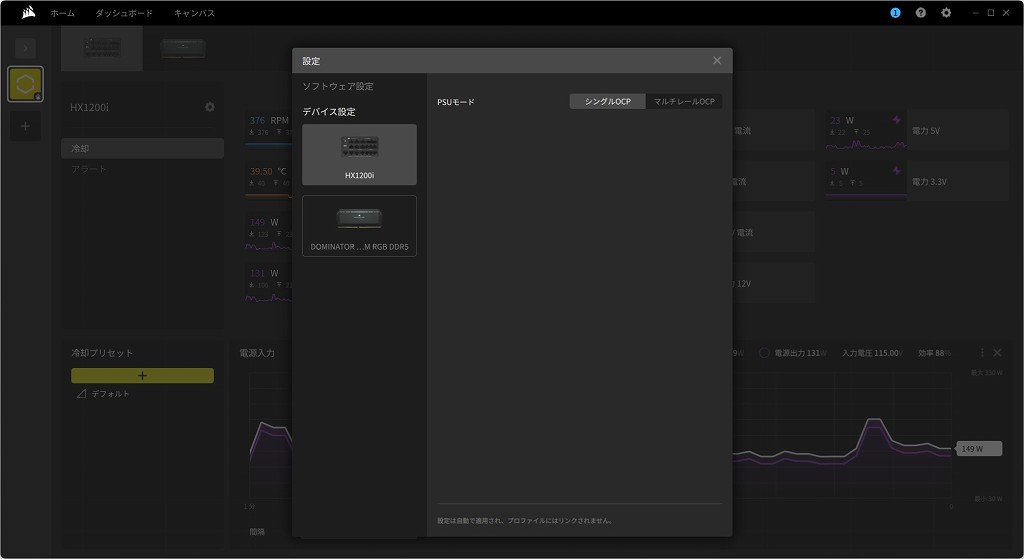
Task: Open the help question mark icon
Action: tap(920, 12)
